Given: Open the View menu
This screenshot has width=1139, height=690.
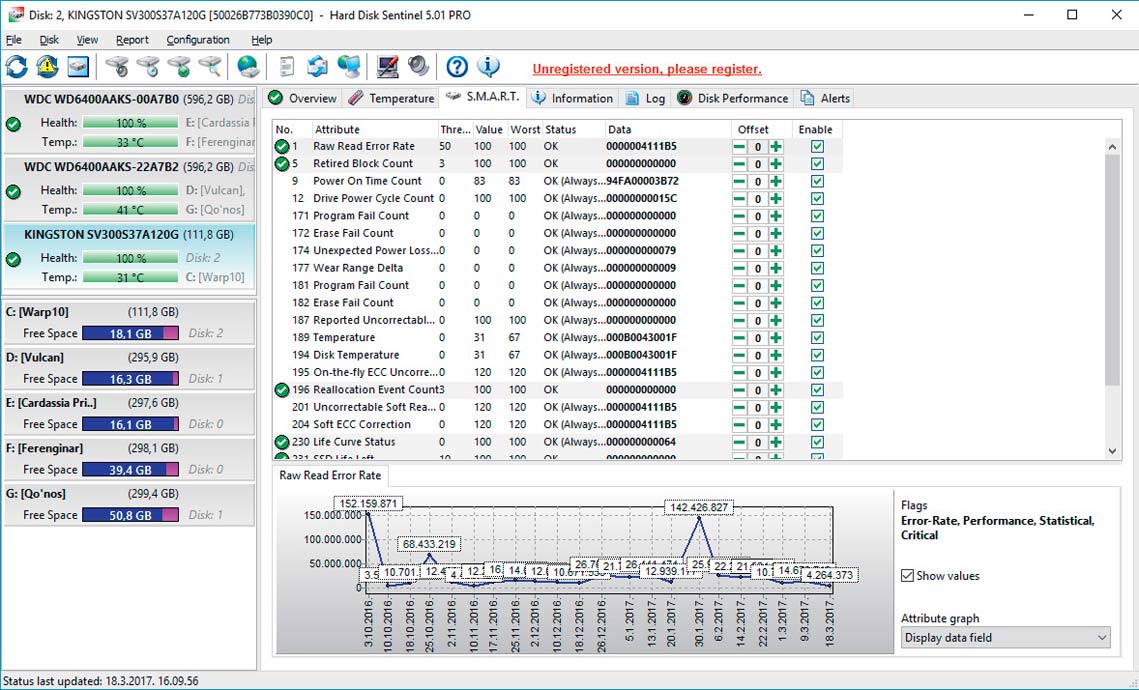Looking at the screenshot, I should (87, 40).
